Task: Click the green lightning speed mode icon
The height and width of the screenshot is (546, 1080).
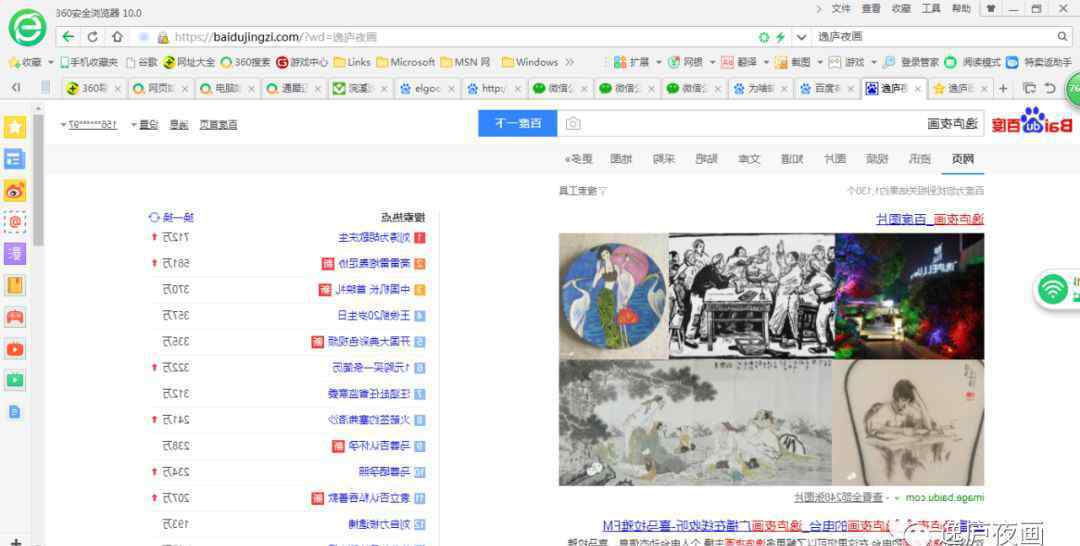Action: coord(780,37)
